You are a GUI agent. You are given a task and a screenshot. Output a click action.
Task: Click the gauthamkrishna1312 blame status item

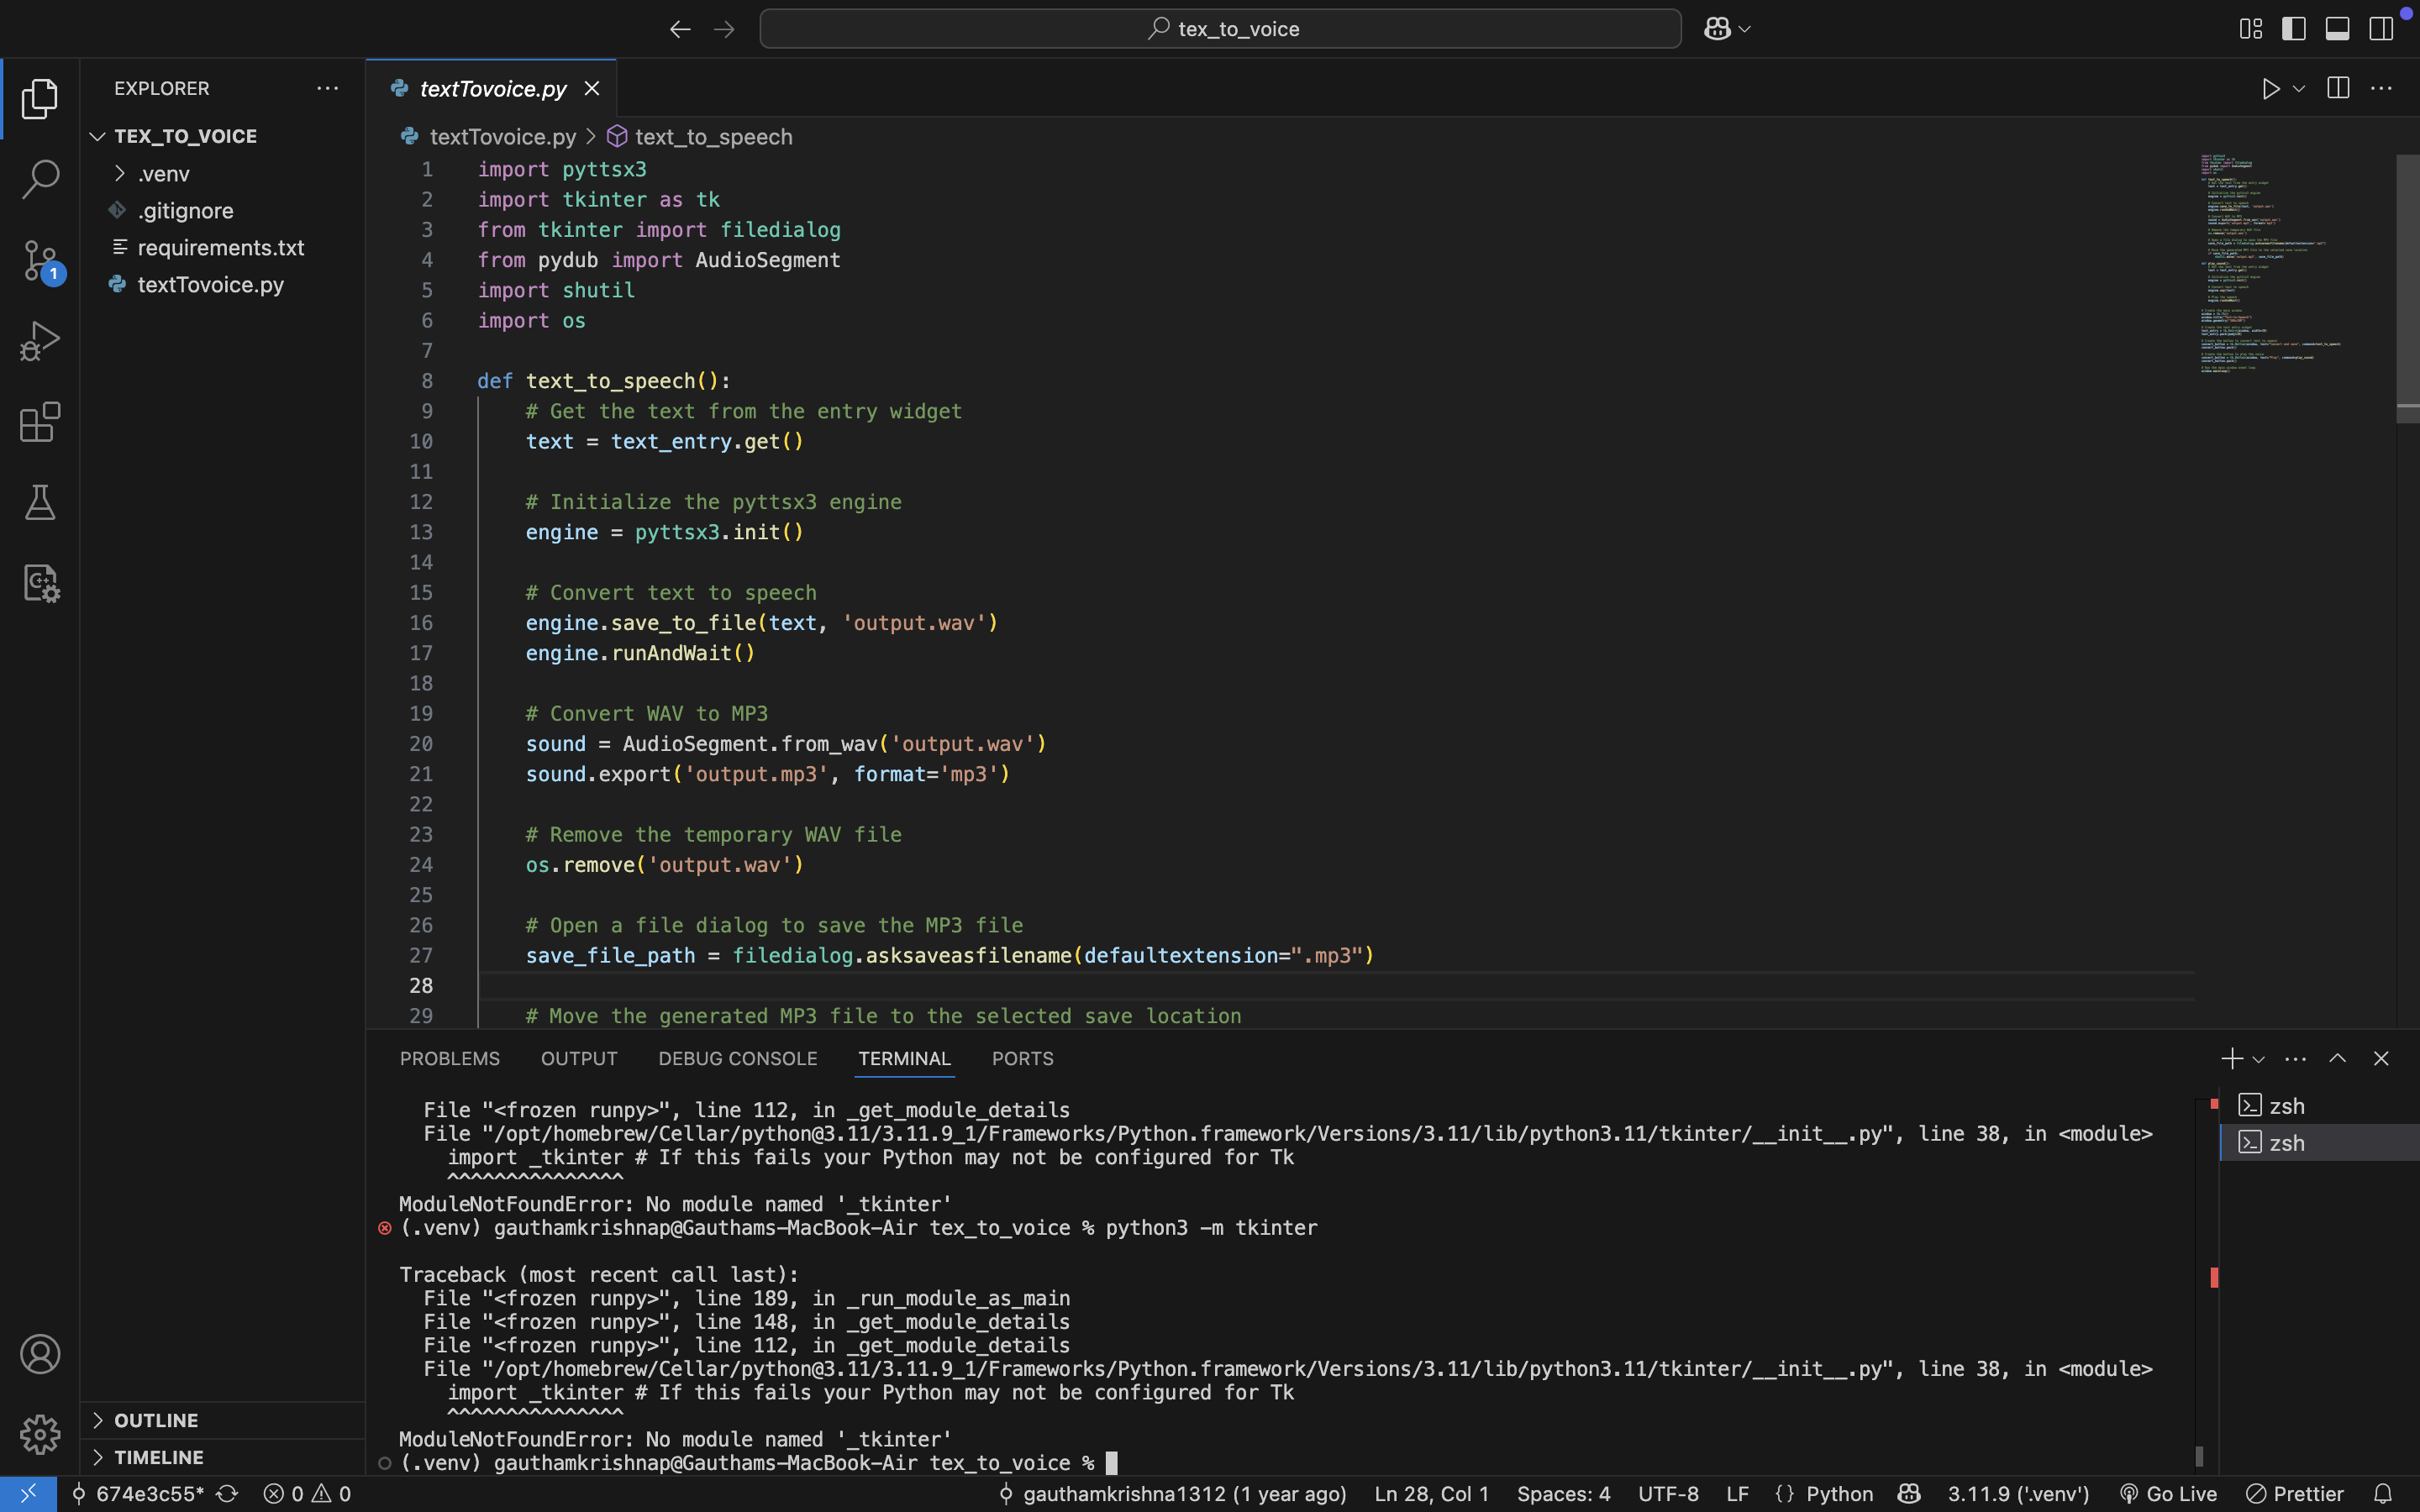tap(1173, 1494)
